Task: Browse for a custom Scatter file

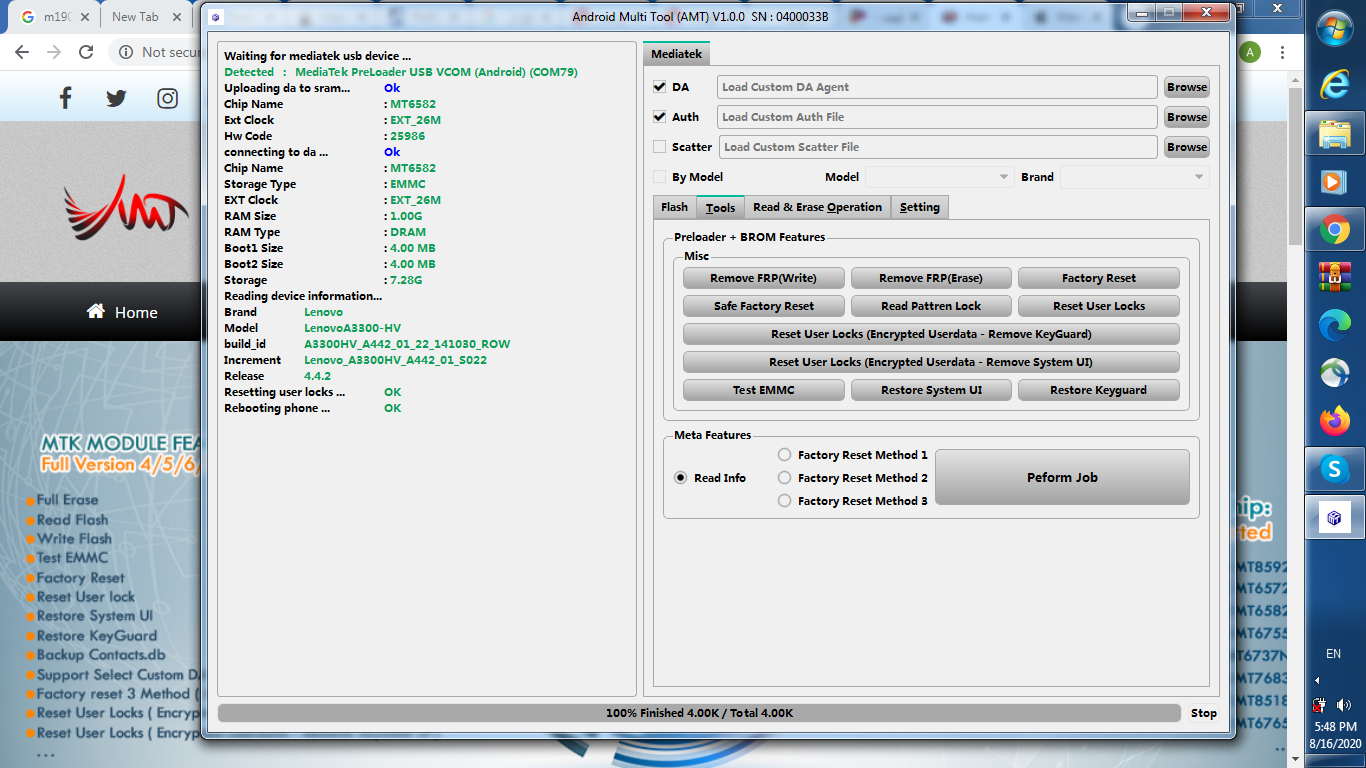Action: (x=1187, y=147)
